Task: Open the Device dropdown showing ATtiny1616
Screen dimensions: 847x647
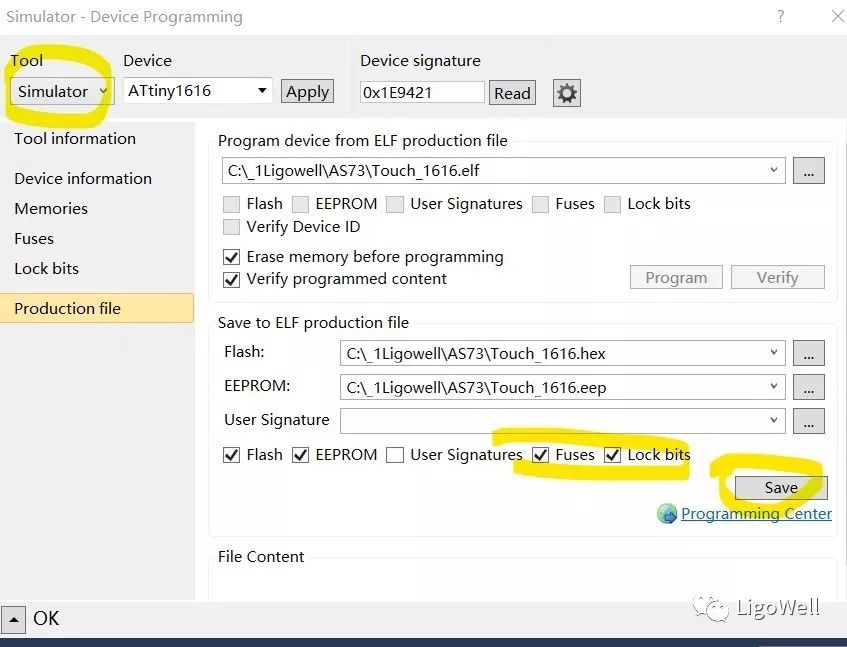Action: point(197,90)
